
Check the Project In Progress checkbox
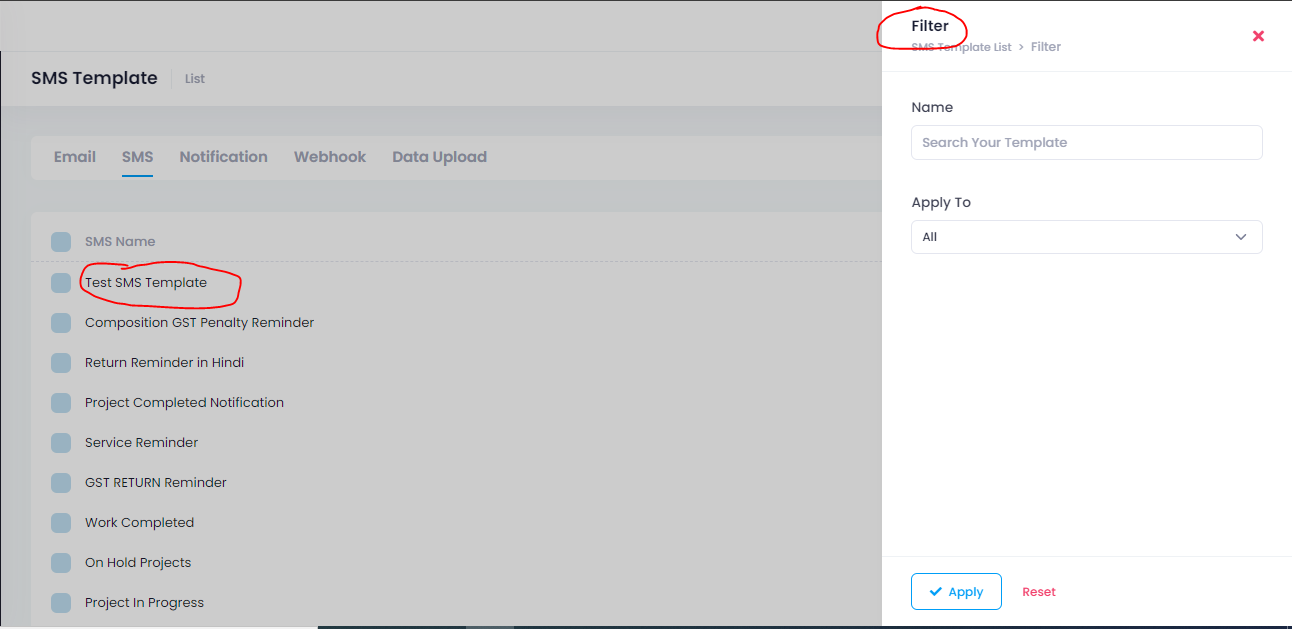pos(61,603)
